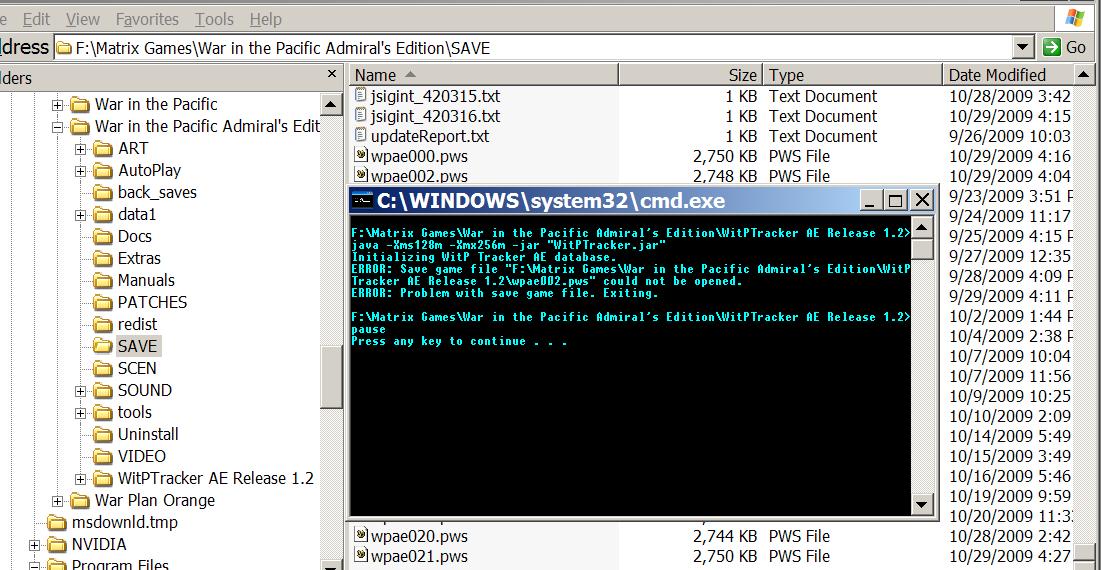Close the Folders pane
1101x570 pixels.
tap(332, 74)
